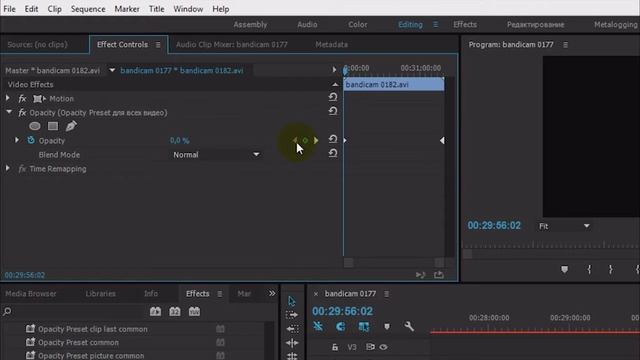Collapse Video Effects section arrow
The height and width of the screenshot is (360, 640).
click(336, 84)
